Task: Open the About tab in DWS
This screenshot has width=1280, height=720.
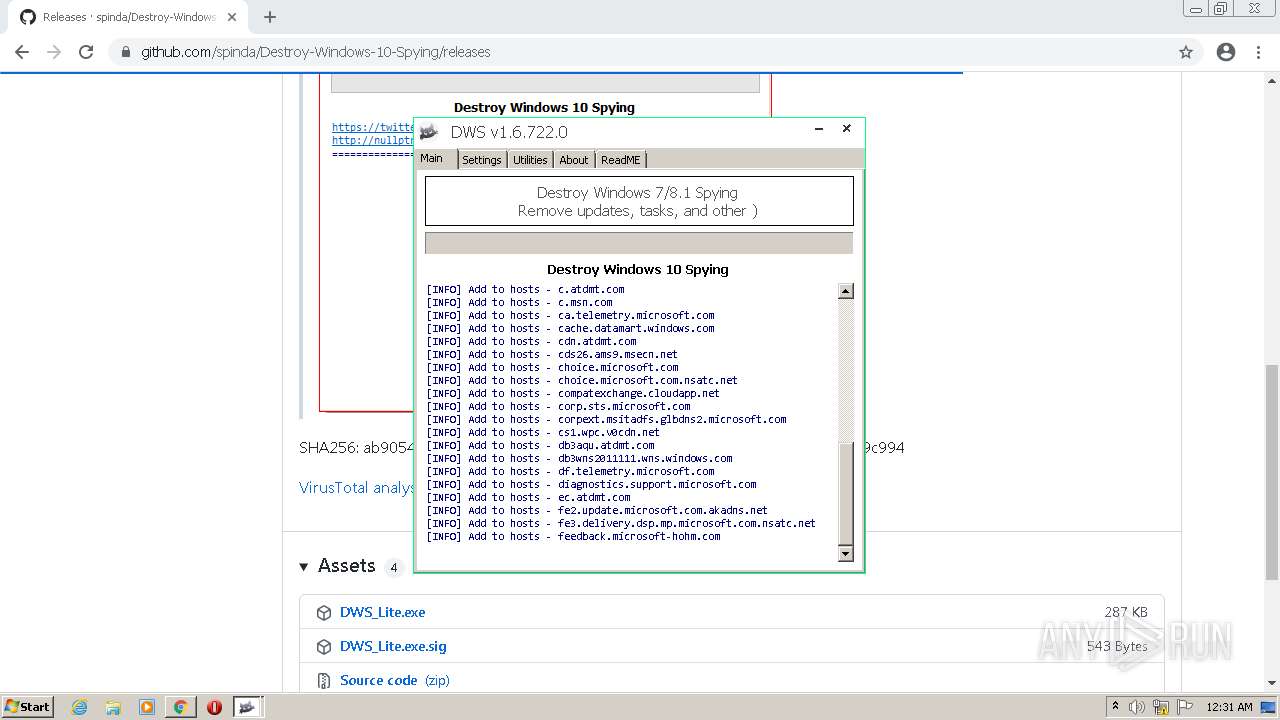Action: coord(574,160)
